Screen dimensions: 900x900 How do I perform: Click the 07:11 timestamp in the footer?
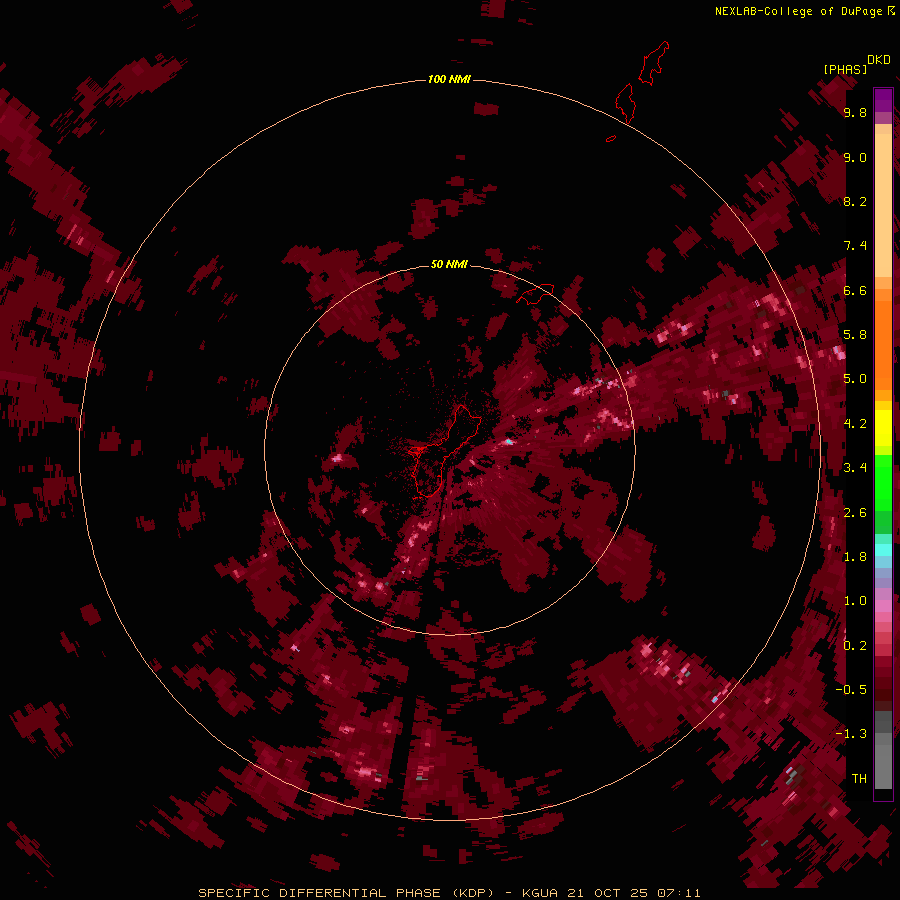click(x=679, y=893)
